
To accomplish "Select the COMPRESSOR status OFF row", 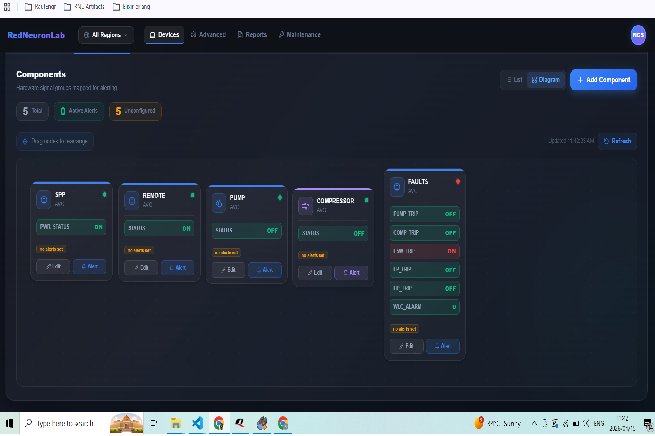I will (333, 233).
